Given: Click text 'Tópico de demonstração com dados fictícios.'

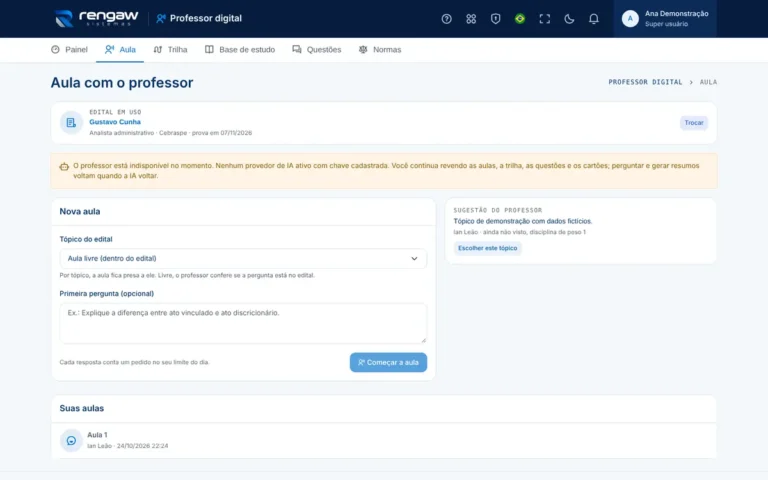Looking at the screenshot, I should 523,221.
